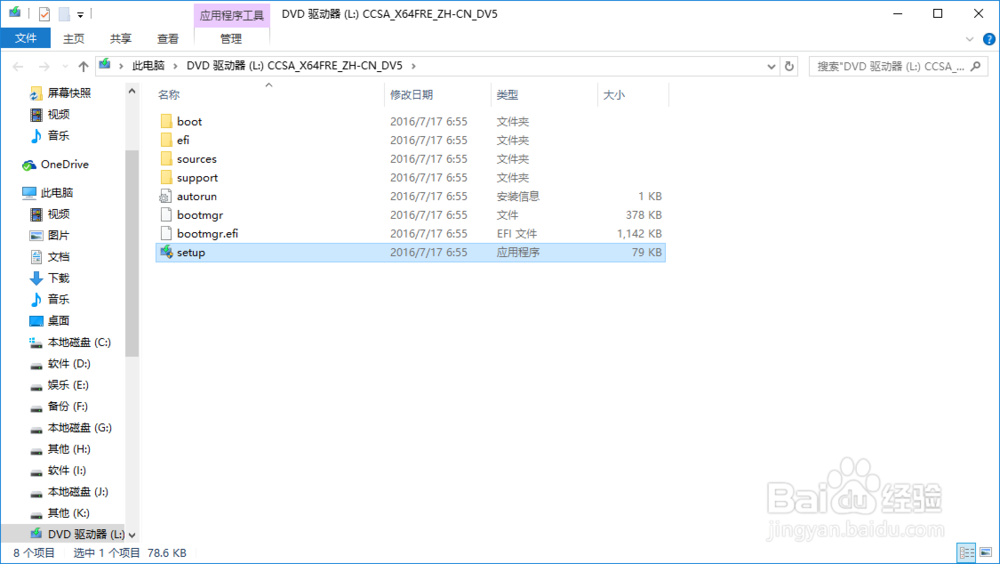1000x564 pixels.
Task: Click autorun's 安装信息 type cell
Action: tap(518, 196)
